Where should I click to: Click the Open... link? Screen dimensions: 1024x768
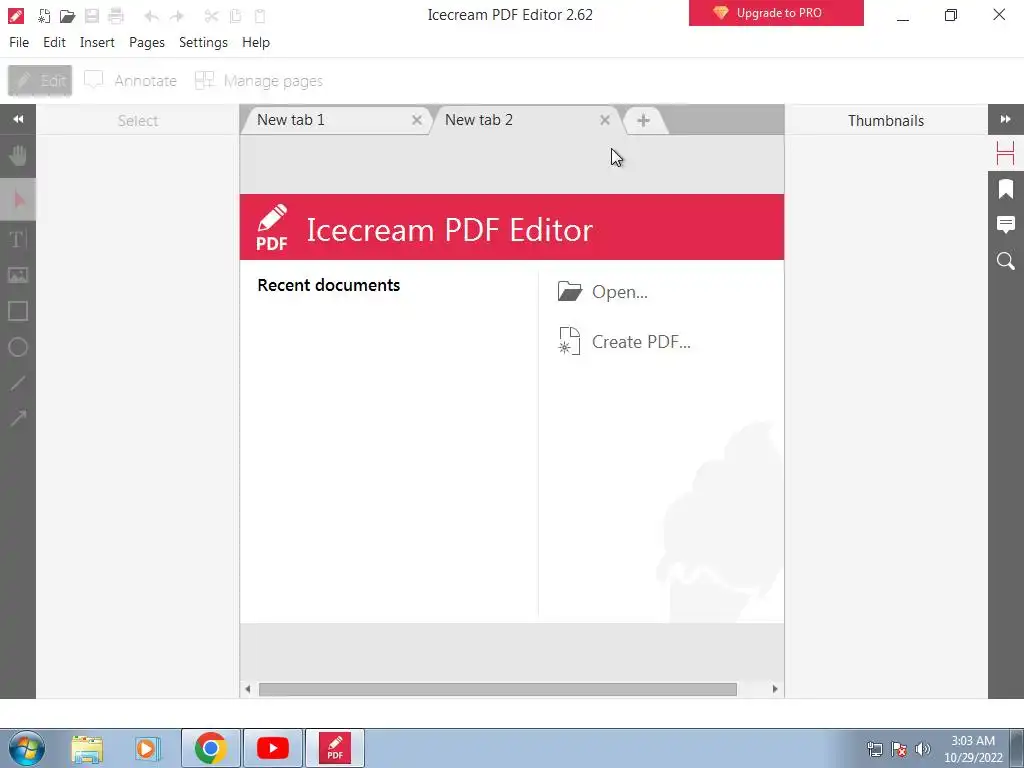[x=603, y=292]
